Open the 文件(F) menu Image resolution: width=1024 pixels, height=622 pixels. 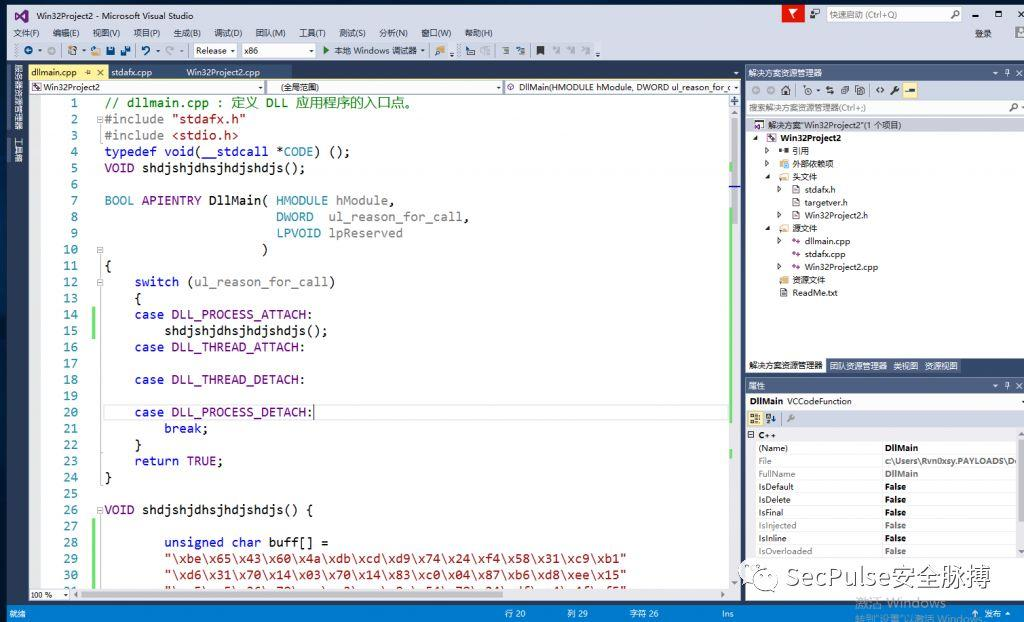[x=26, y=33]
